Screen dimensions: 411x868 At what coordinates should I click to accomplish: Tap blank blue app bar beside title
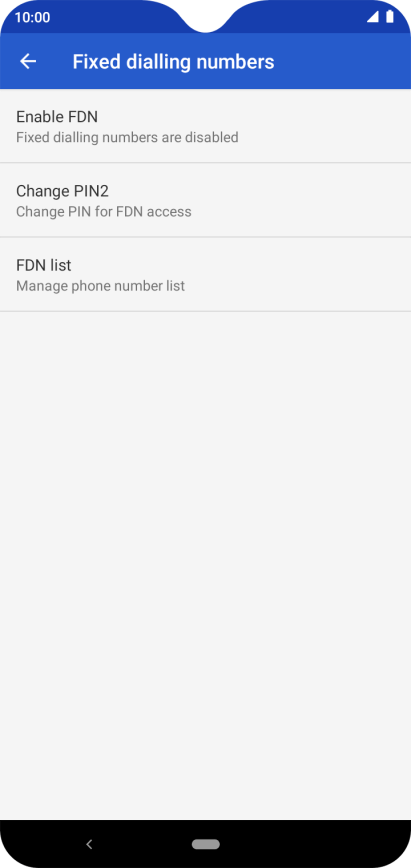[x=343, y=61]
